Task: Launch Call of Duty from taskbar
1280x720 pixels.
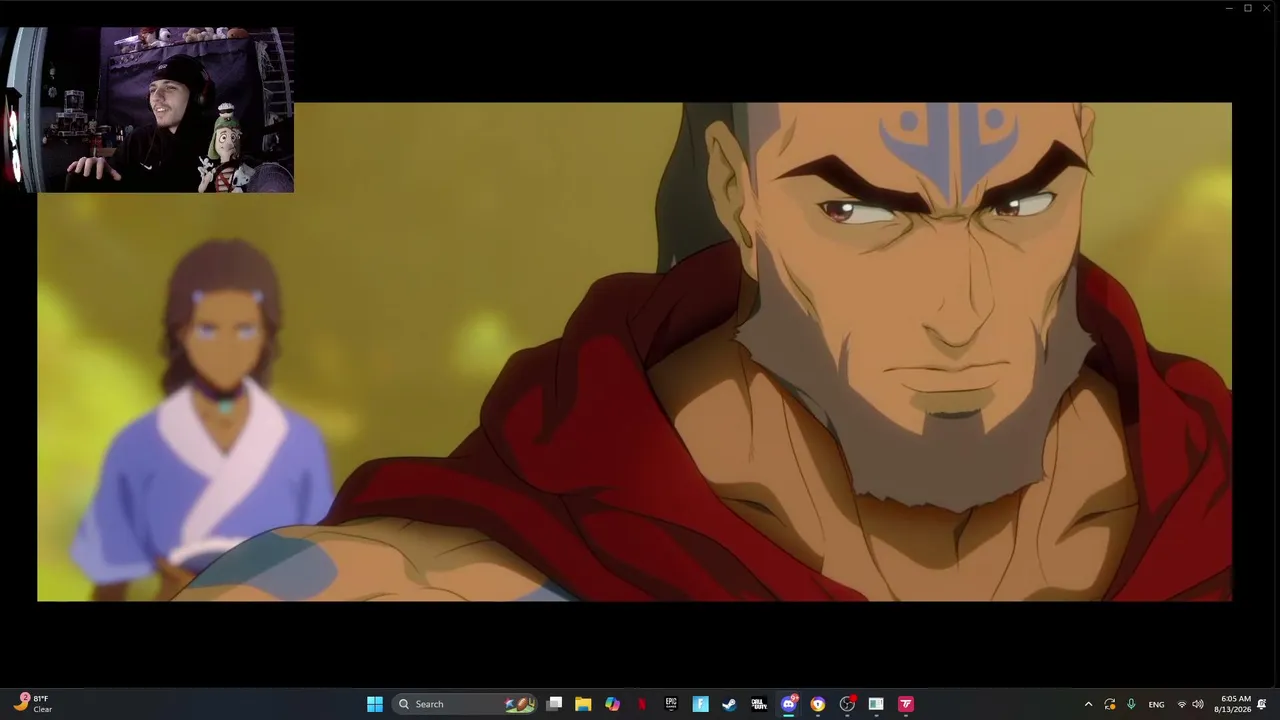Action: point(759,704)
